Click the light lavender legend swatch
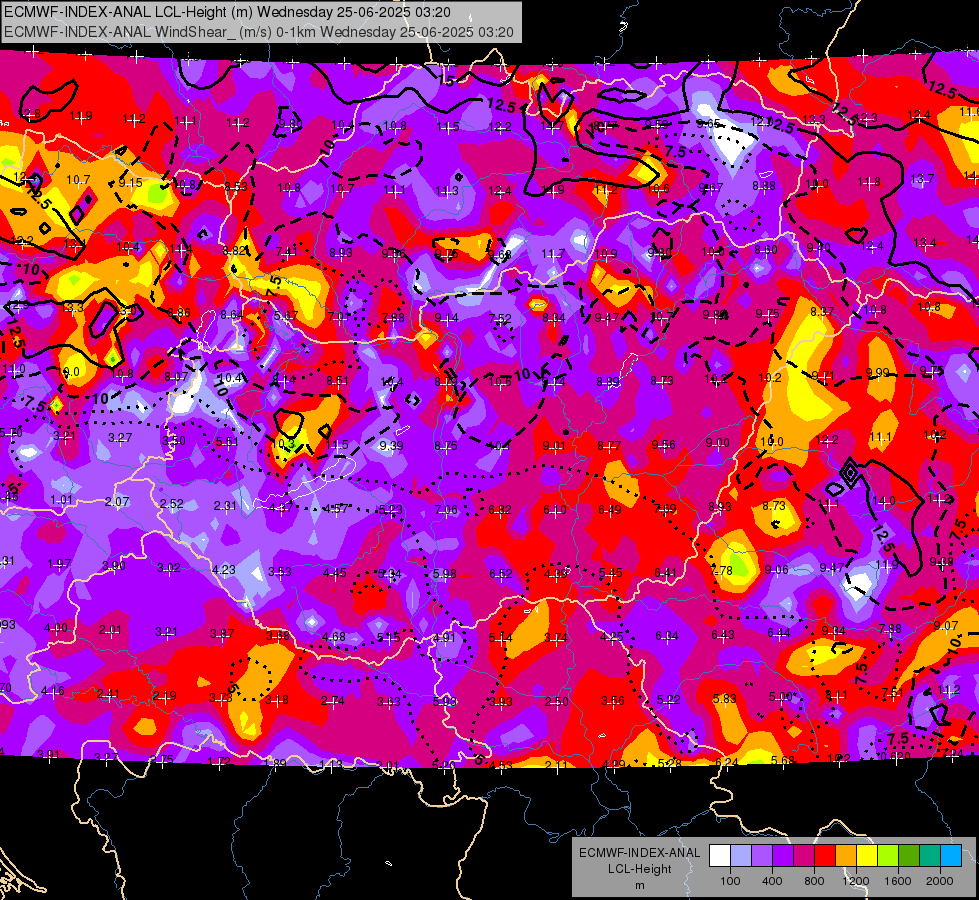 click(741, 856)
